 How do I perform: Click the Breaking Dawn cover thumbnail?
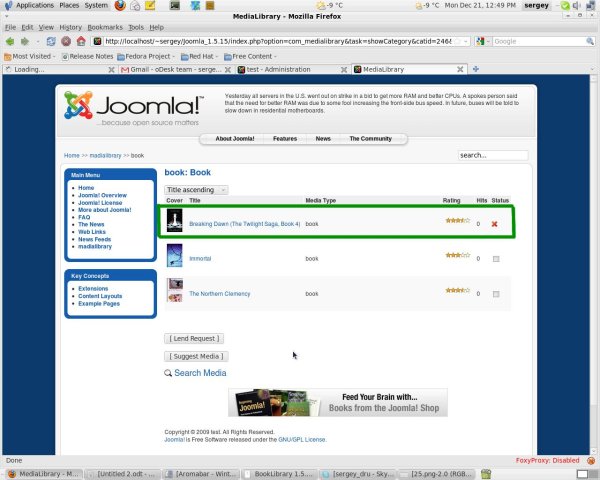(x=174, y=220)
